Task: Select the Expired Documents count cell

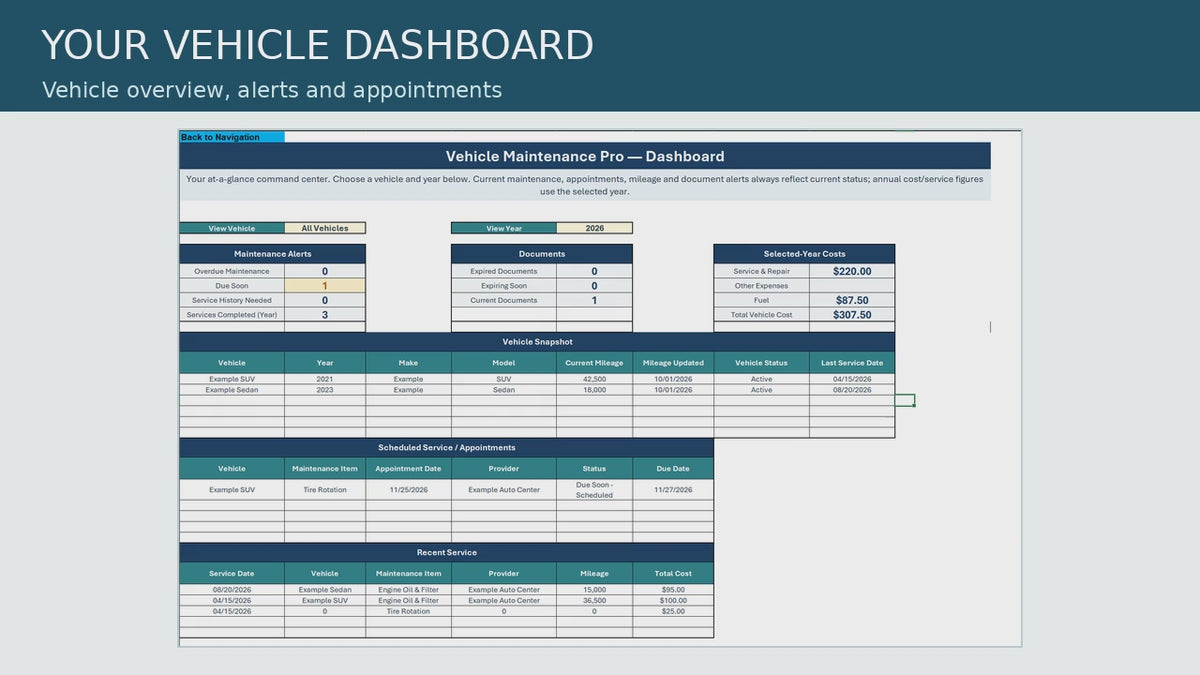Action: pyautogui.click(x=594, y=271)
